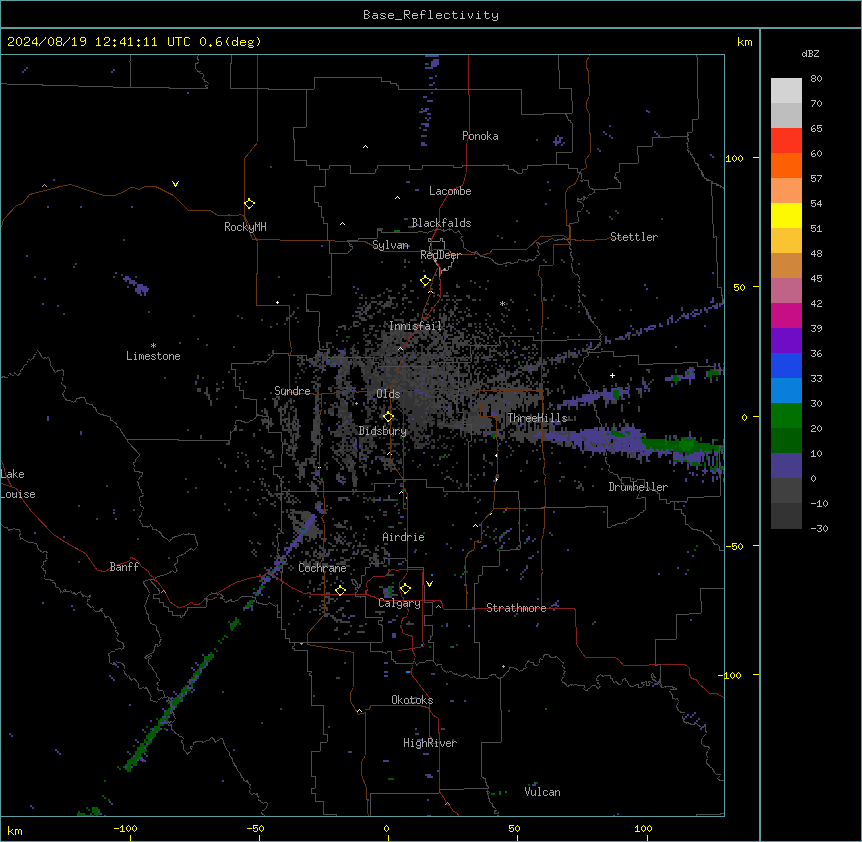The width and height of the screenshot is (862, 842).
Task: Pick the light gray 80–70 dBZ swatch
Action: [x=786, y=91]
